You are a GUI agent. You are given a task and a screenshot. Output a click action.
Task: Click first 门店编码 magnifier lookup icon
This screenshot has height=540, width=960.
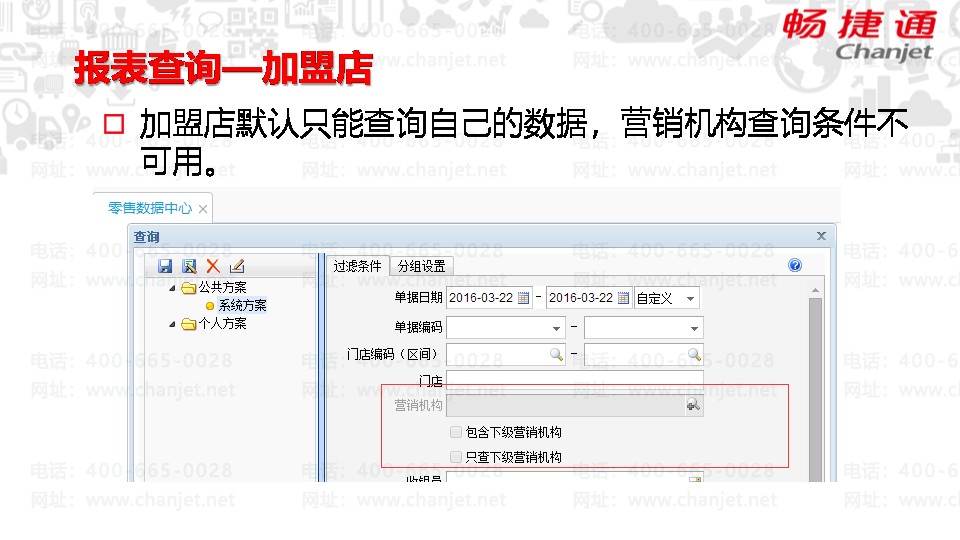tap(556, 354)
